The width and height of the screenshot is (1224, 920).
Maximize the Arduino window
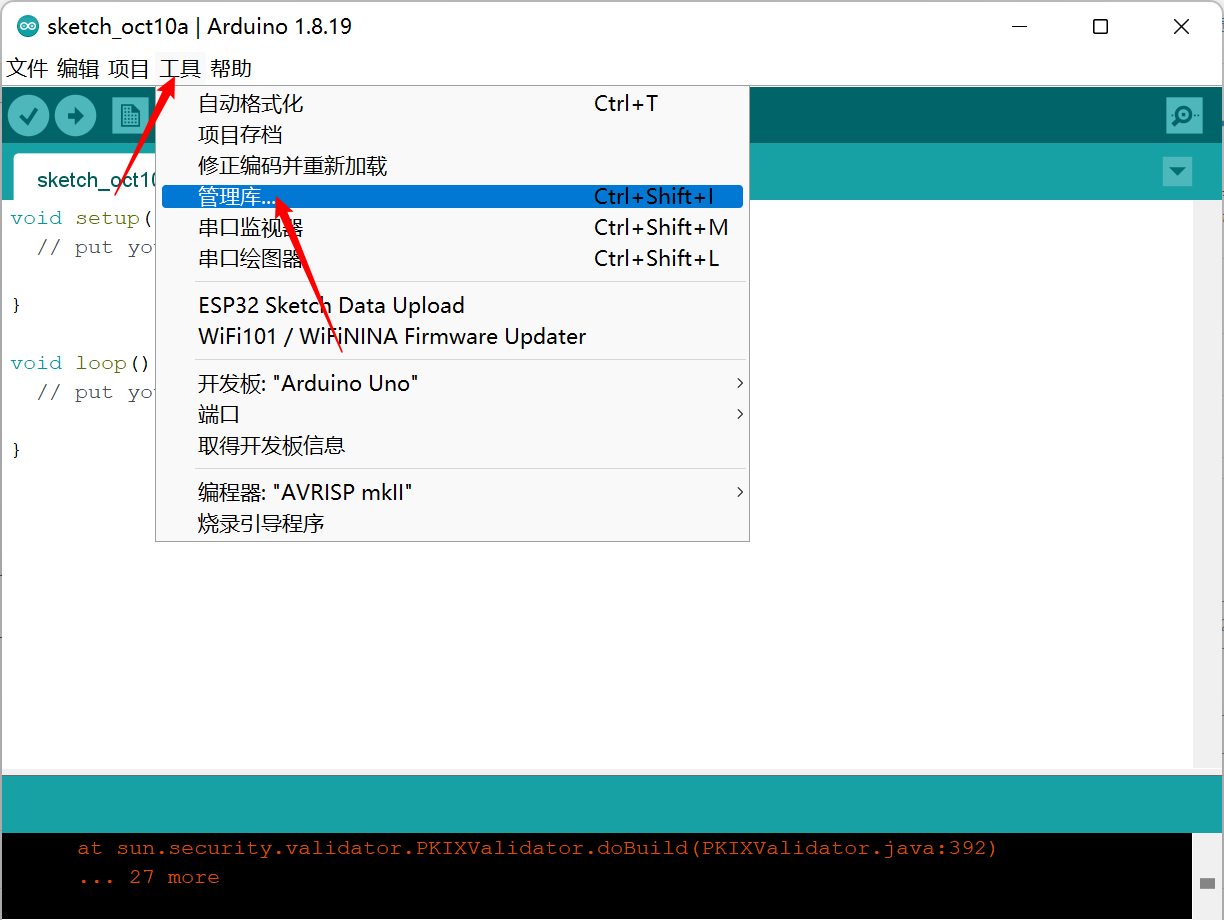(1100, 27)
